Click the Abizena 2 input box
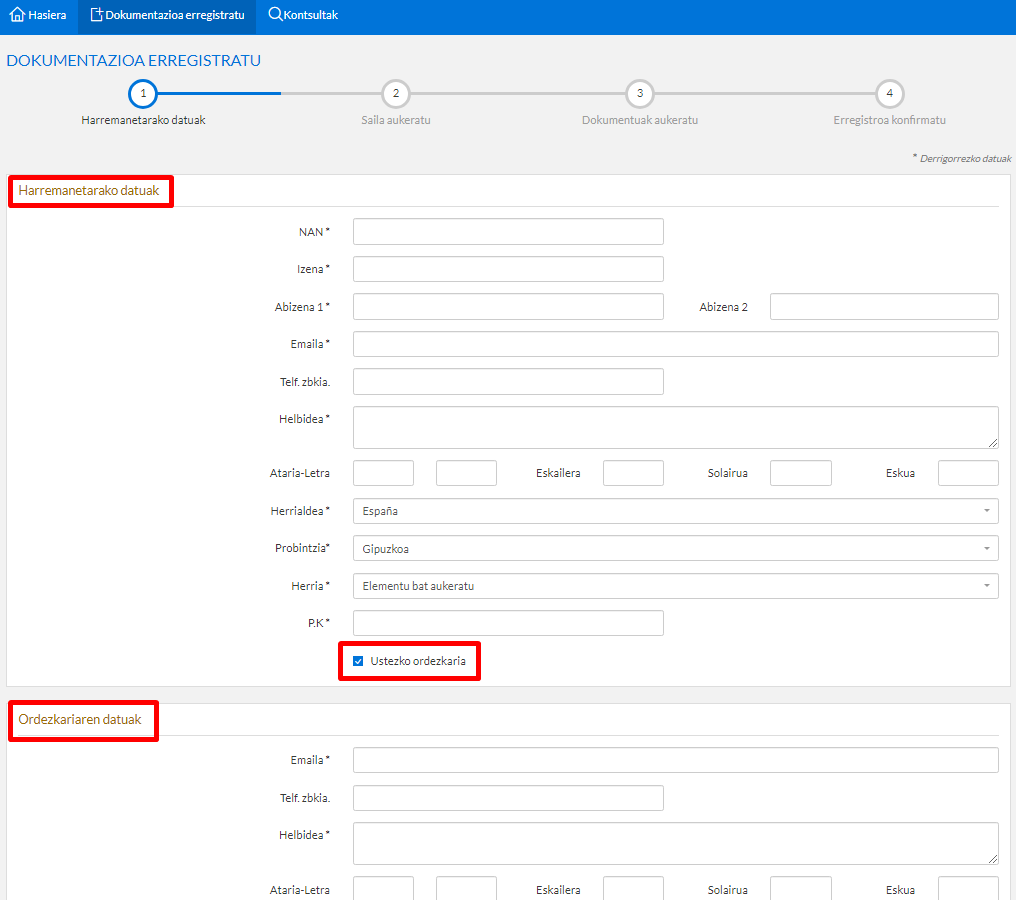This screenshot has height=900, width=1016. tap(884, 307)
